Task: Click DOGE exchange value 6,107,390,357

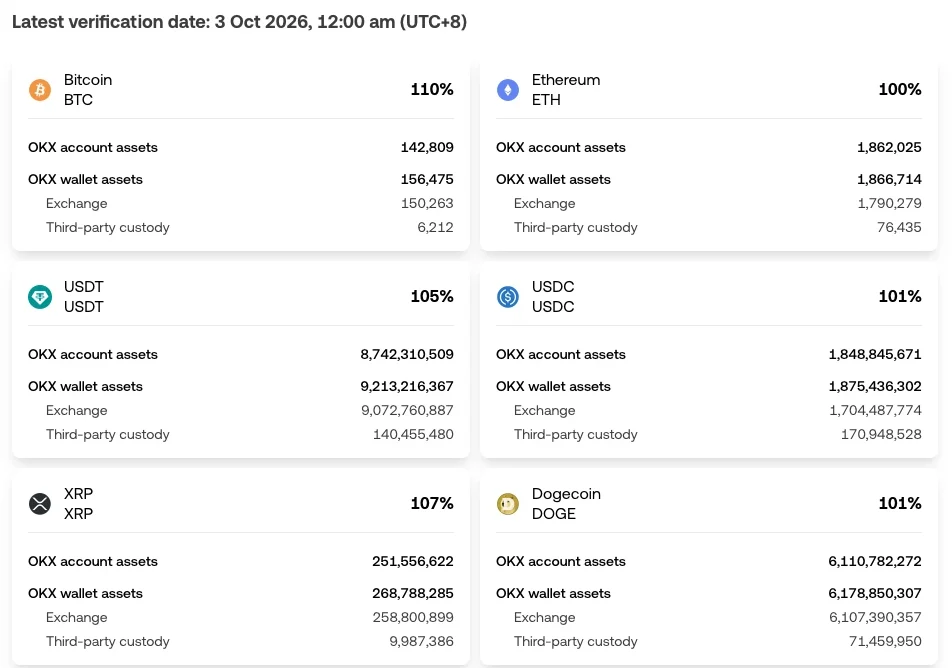Action: tap(876, 618)
